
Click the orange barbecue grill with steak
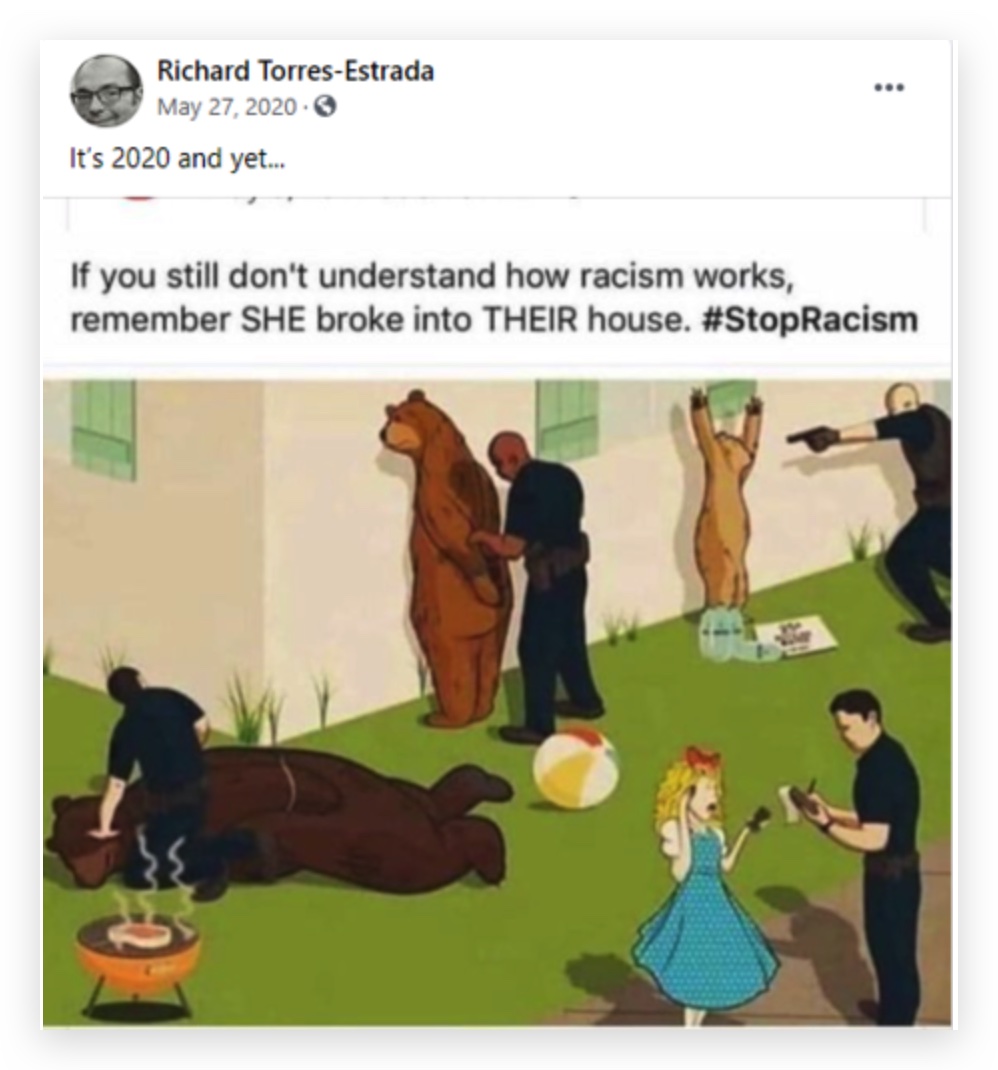pos(139,953)
